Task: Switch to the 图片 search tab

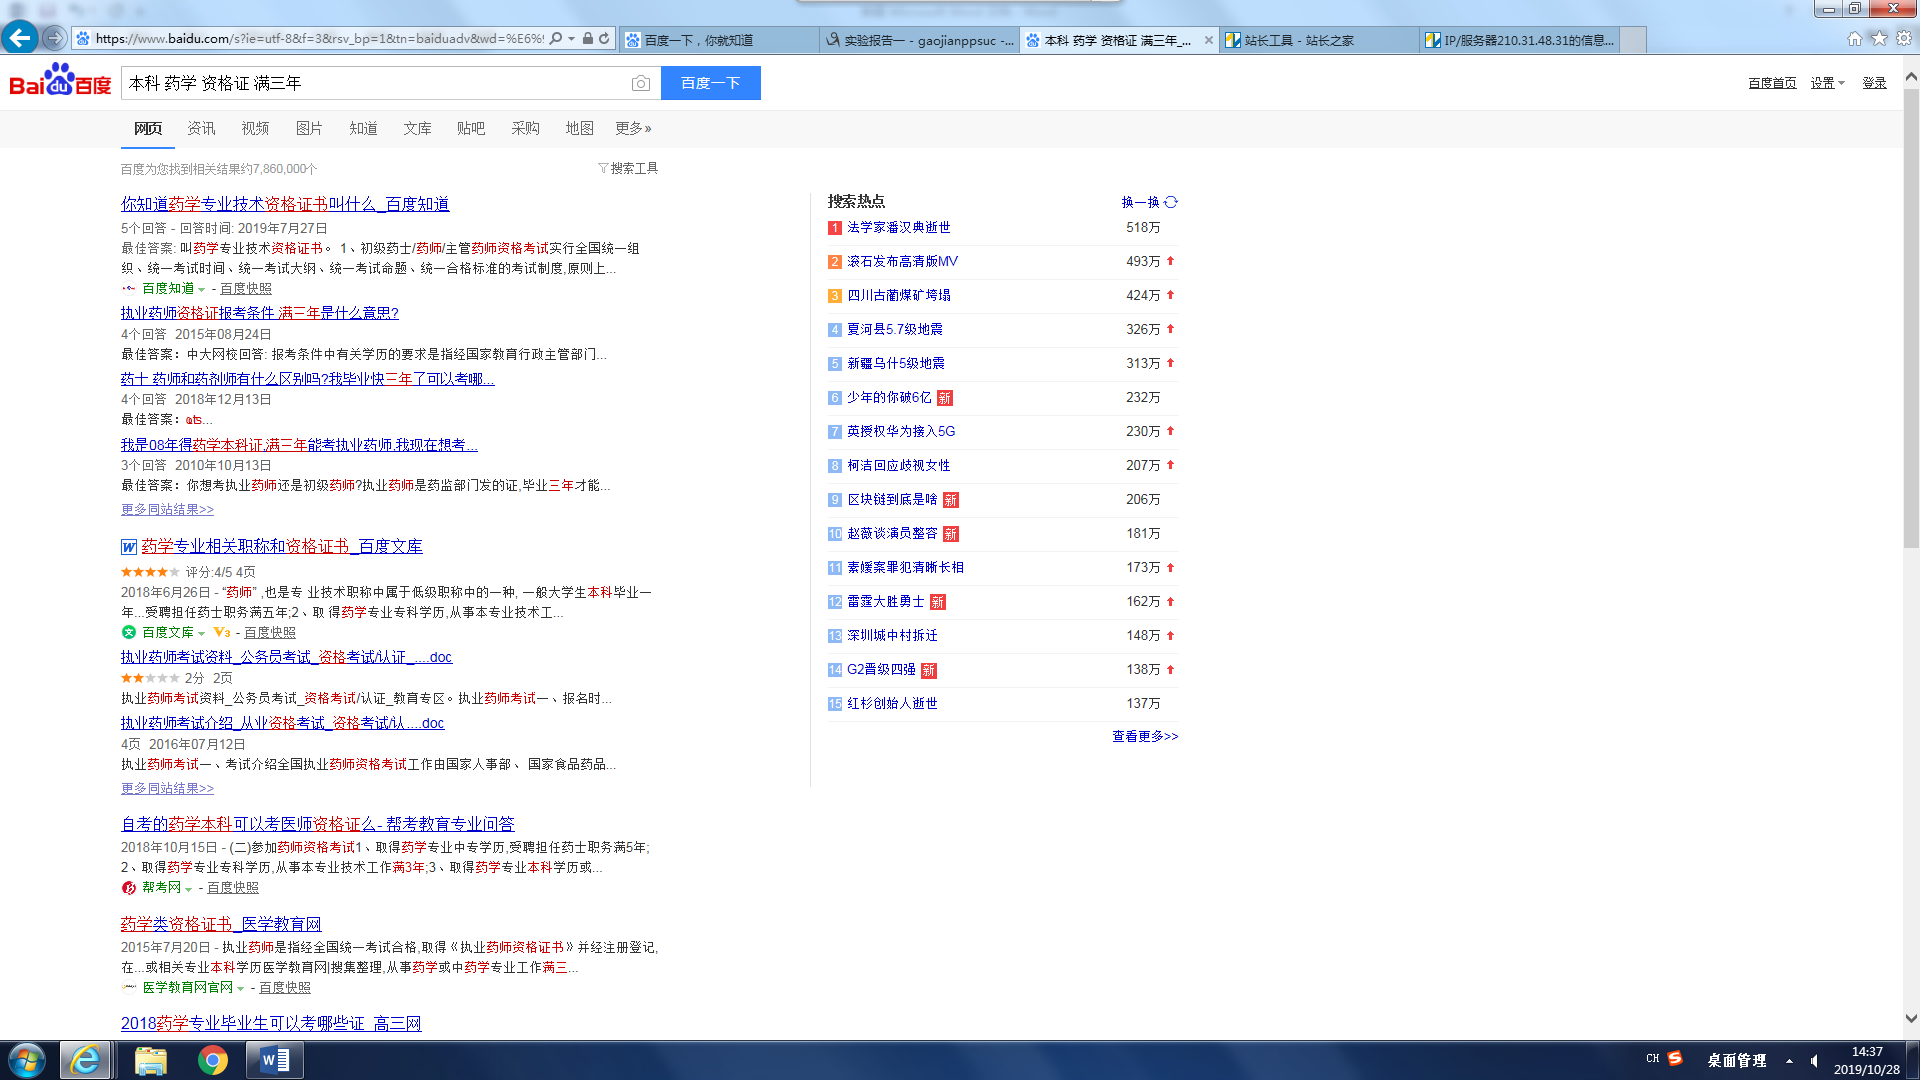Action: 309,128
